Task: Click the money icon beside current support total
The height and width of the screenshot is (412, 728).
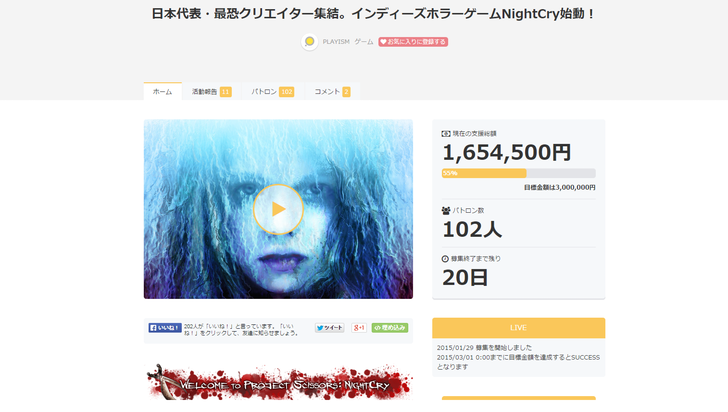Action: pyautogui.click(x=446, y=134)
